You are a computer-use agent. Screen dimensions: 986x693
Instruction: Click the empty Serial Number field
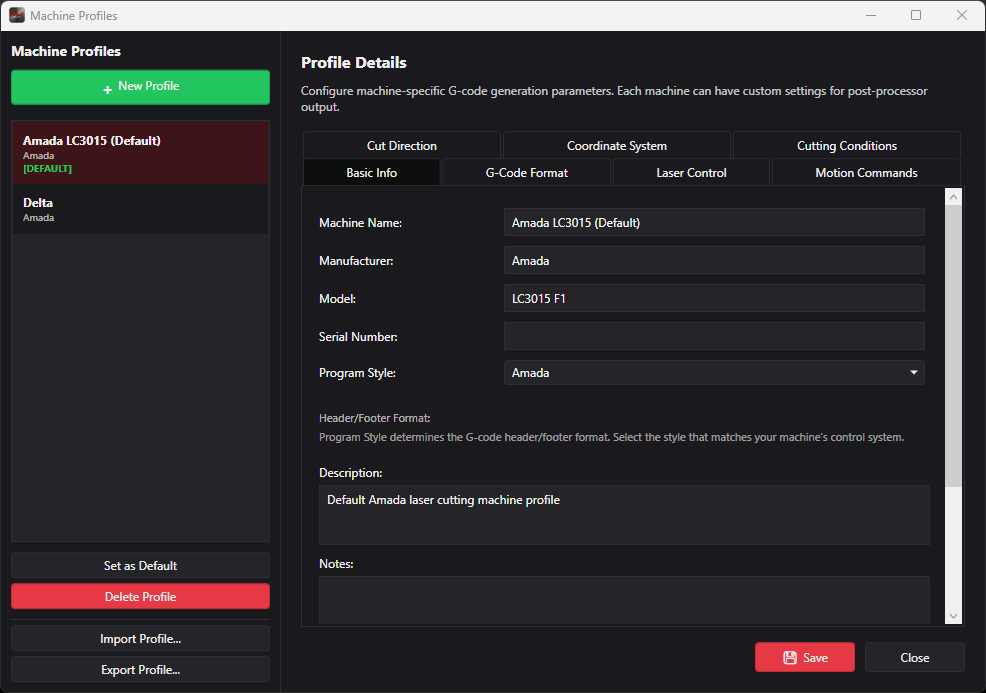(714, 336)
